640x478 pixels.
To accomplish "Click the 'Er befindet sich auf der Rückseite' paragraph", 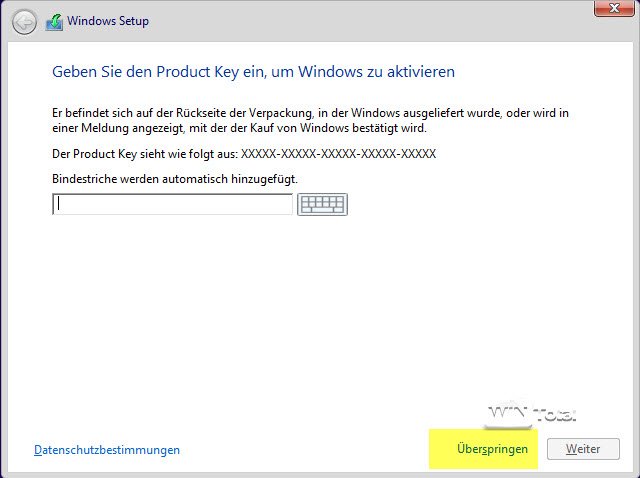I will tap(310, 120).
